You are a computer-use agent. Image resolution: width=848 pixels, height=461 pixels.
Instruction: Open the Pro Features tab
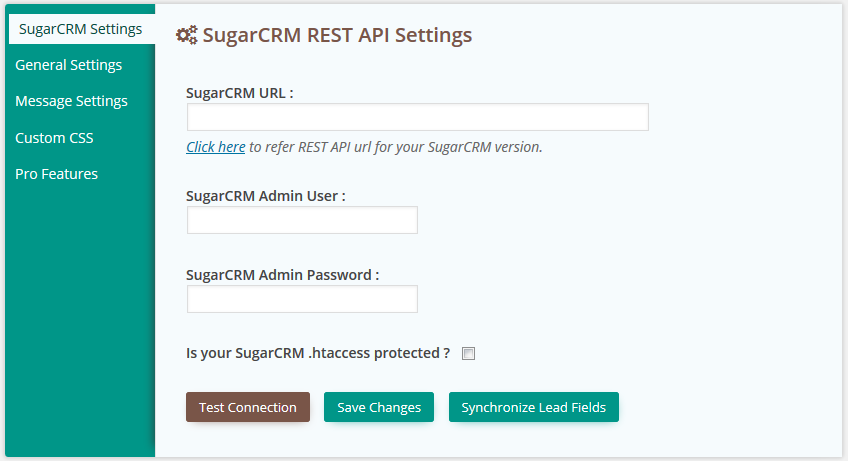coord(56,174)
